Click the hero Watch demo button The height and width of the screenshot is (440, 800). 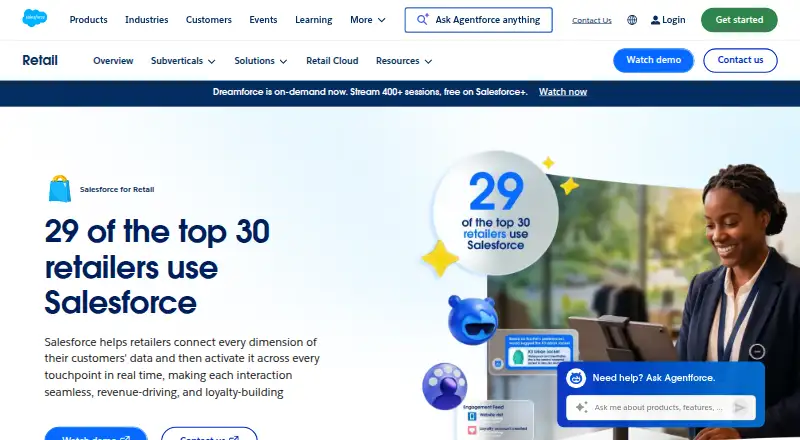(x=96, y=434)
